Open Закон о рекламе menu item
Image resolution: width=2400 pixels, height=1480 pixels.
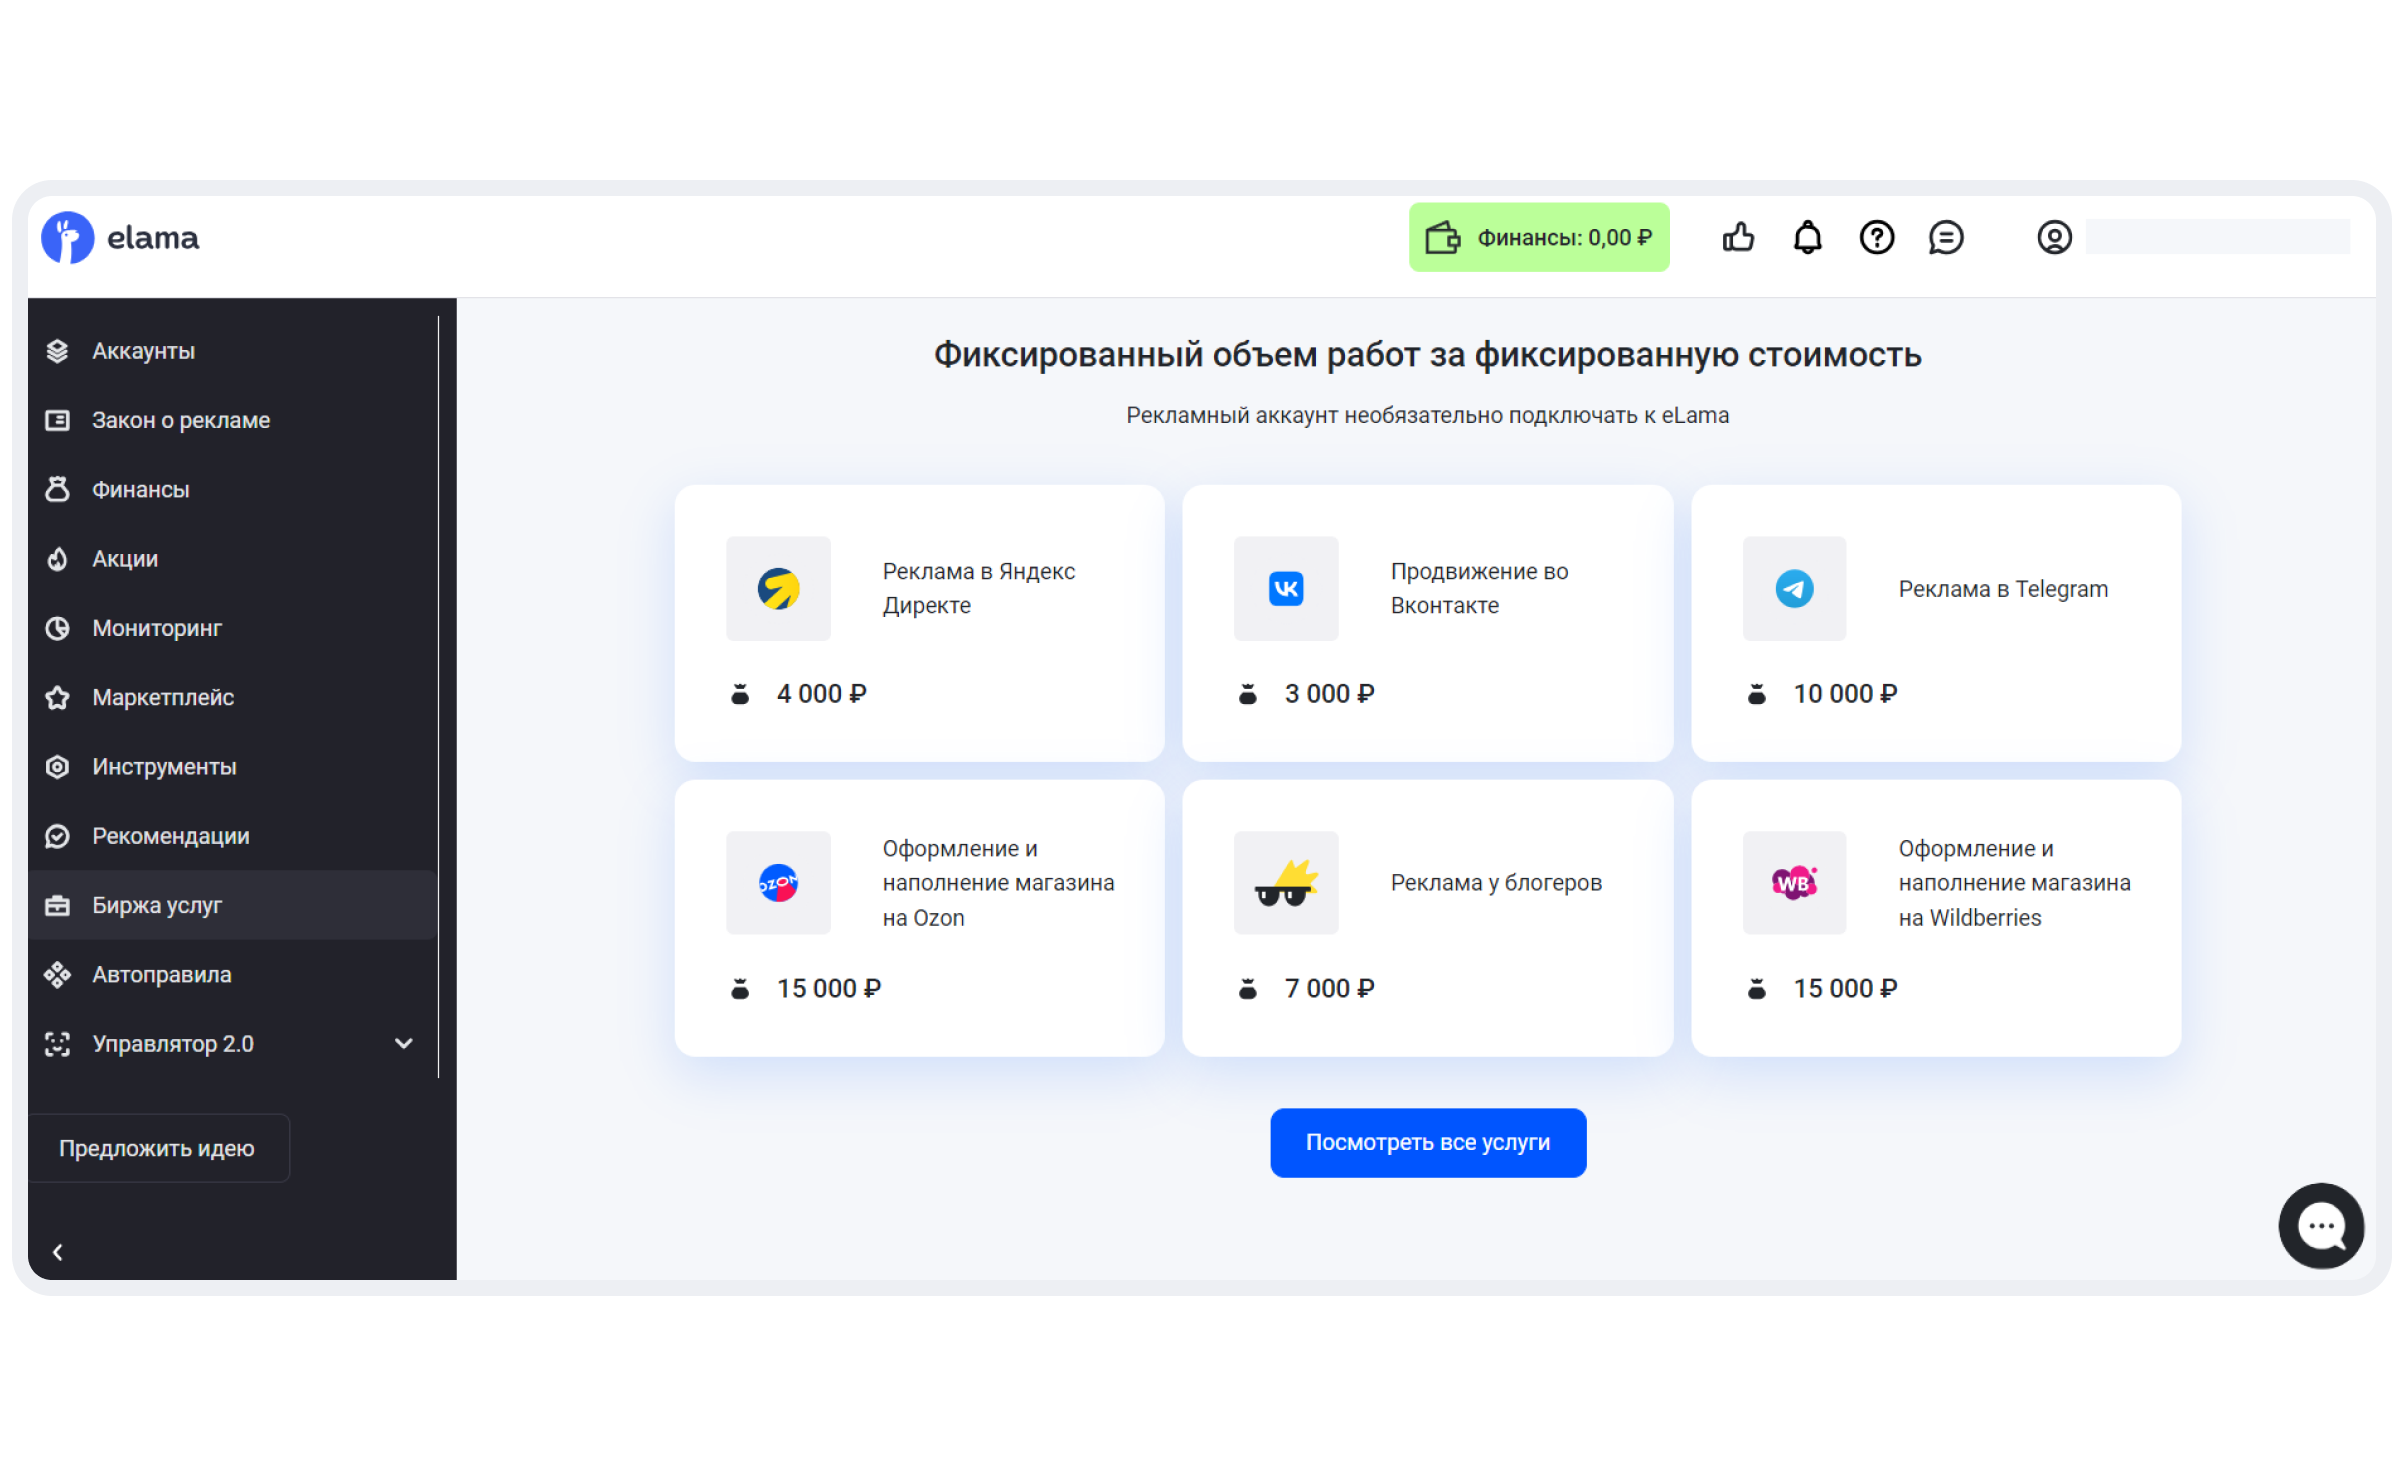180,421
